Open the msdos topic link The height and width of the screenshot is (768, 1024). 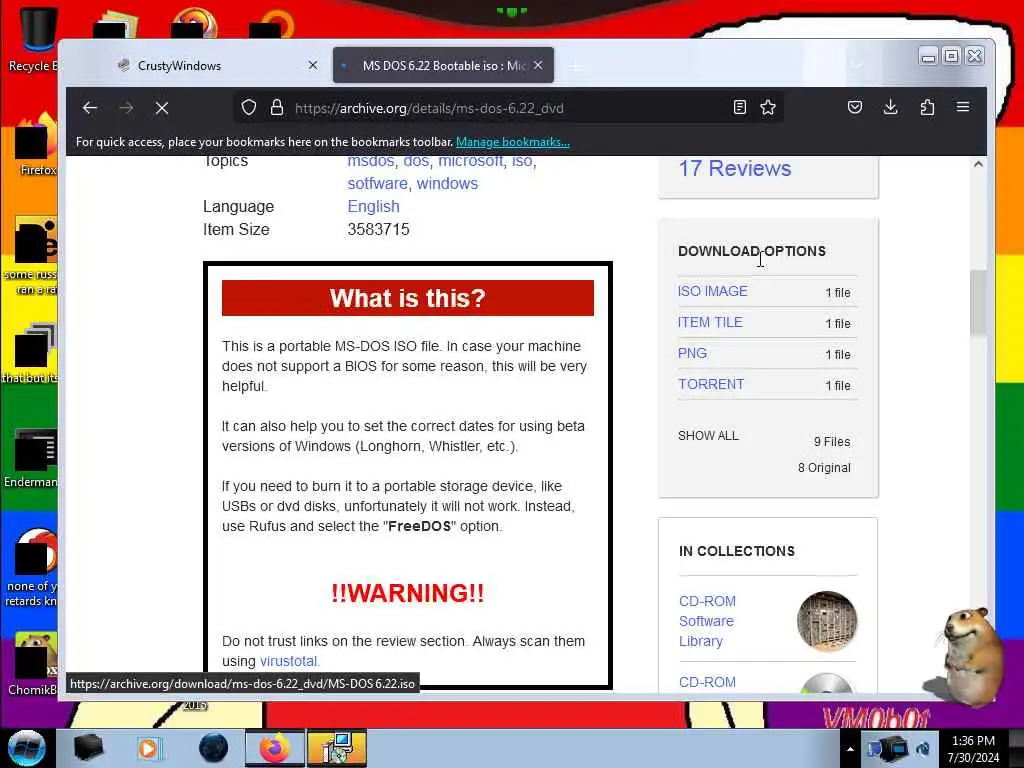click(x=370, y=161)
